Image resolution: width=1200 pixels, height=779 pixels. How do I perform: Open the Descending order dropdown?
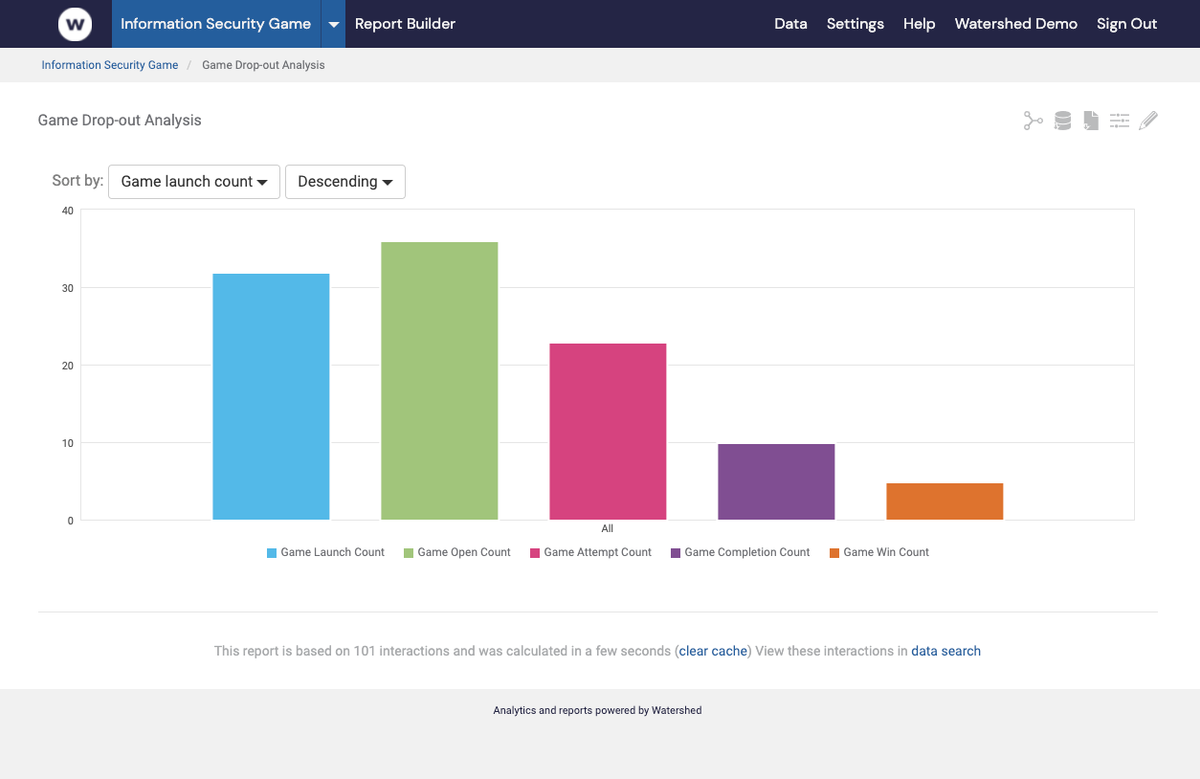pyautogui.click(x=345, y=181)
